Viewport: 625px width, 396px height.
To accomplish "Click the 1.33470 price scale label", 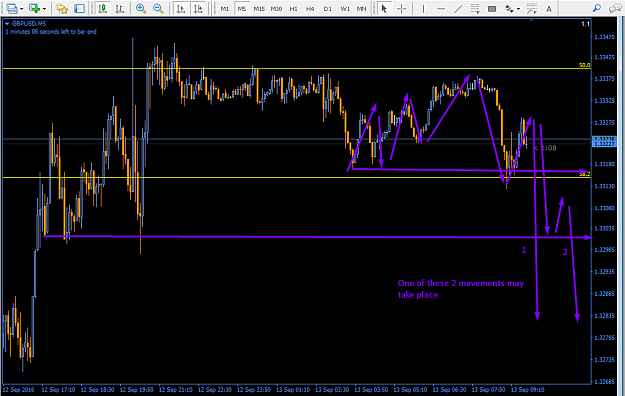I will [604, 37].
